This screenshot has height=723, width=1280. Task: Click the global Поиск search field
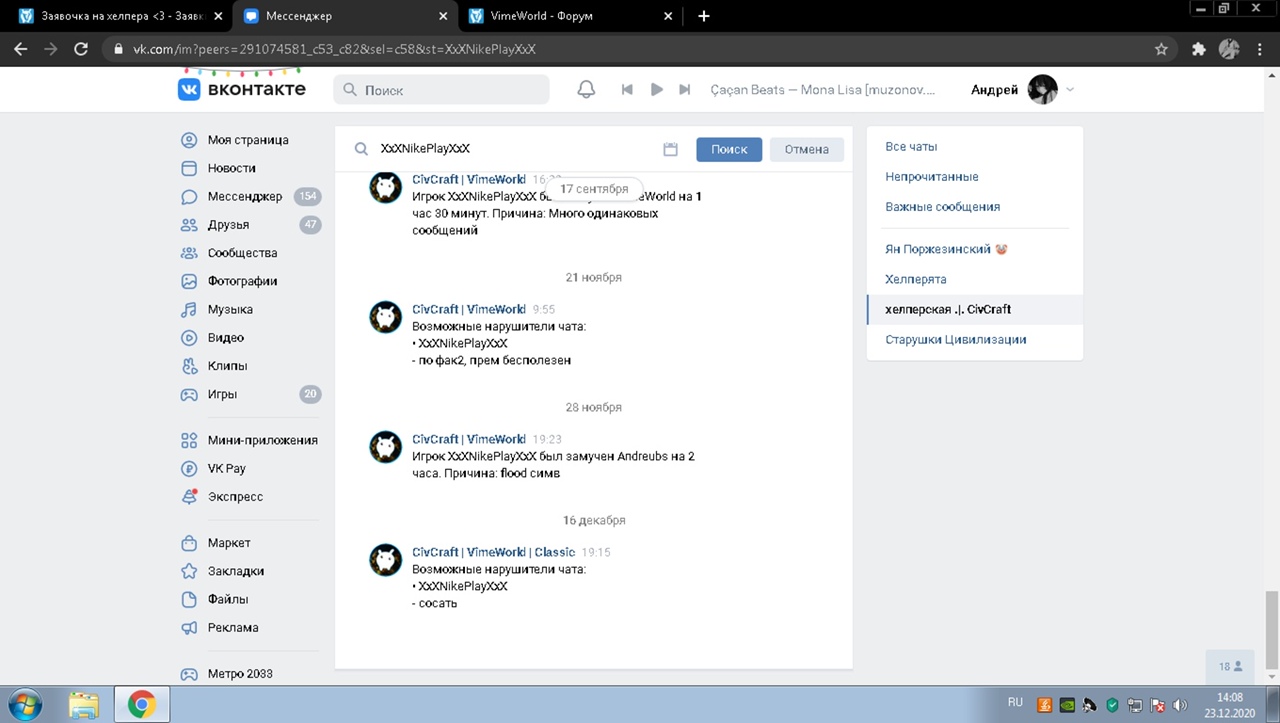pos(441,89)
